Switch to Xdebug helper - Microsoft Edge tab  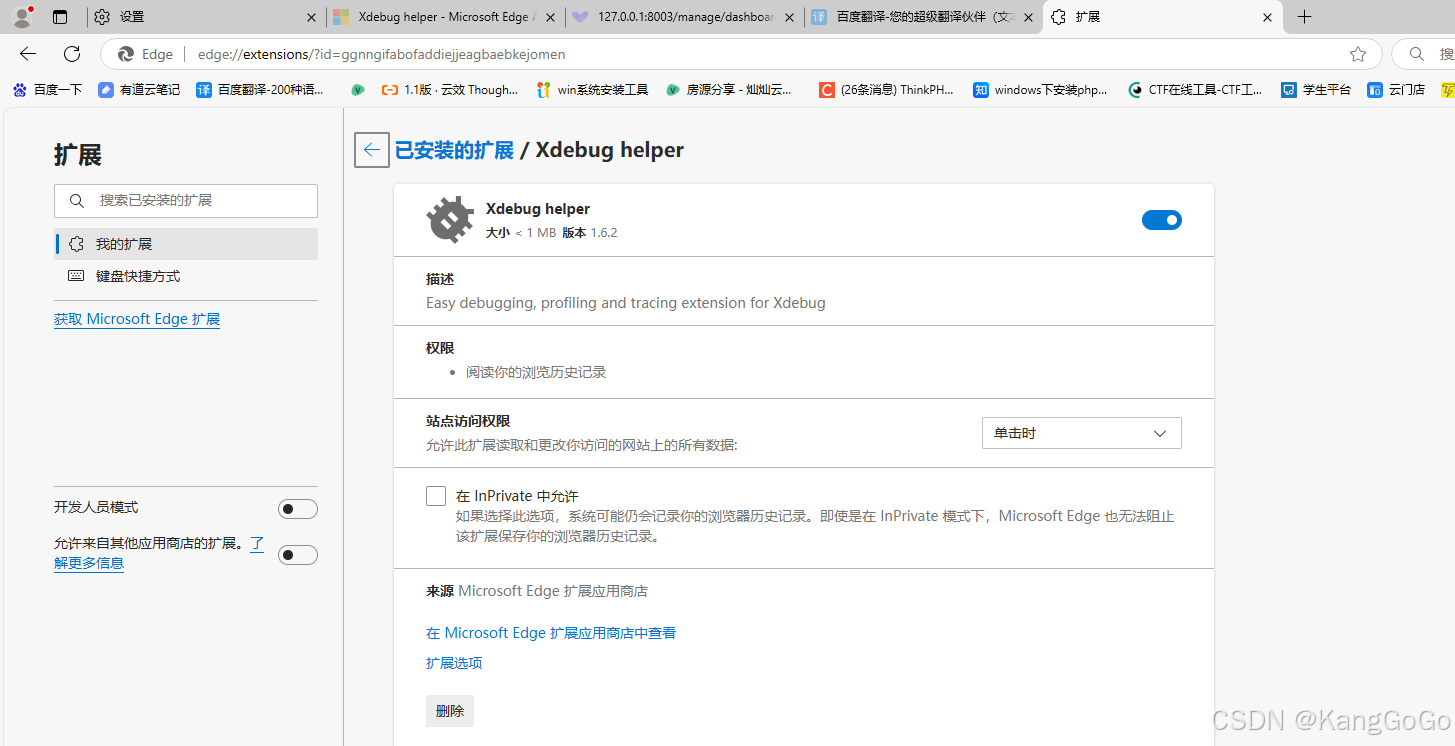pos(445,17)
